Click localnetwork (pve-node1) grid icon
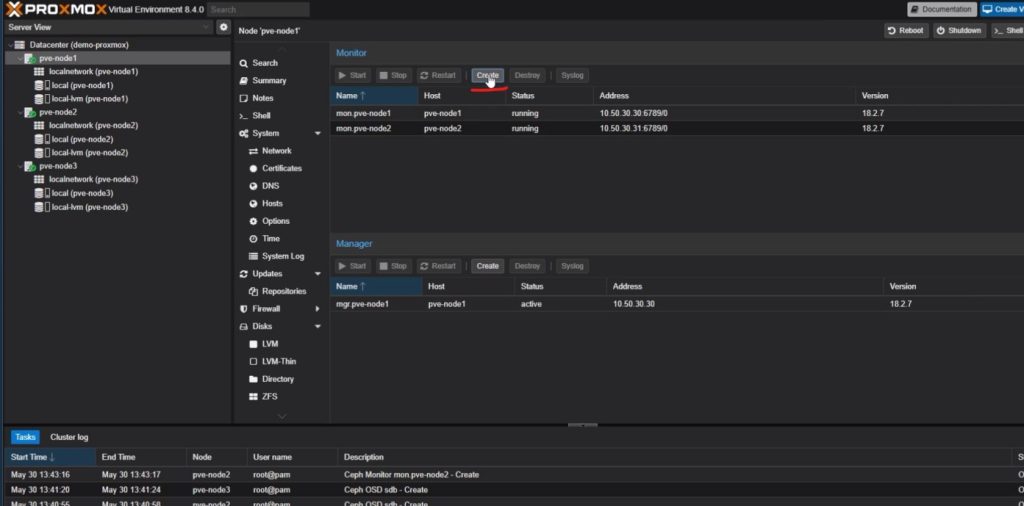 coord(39,72)
